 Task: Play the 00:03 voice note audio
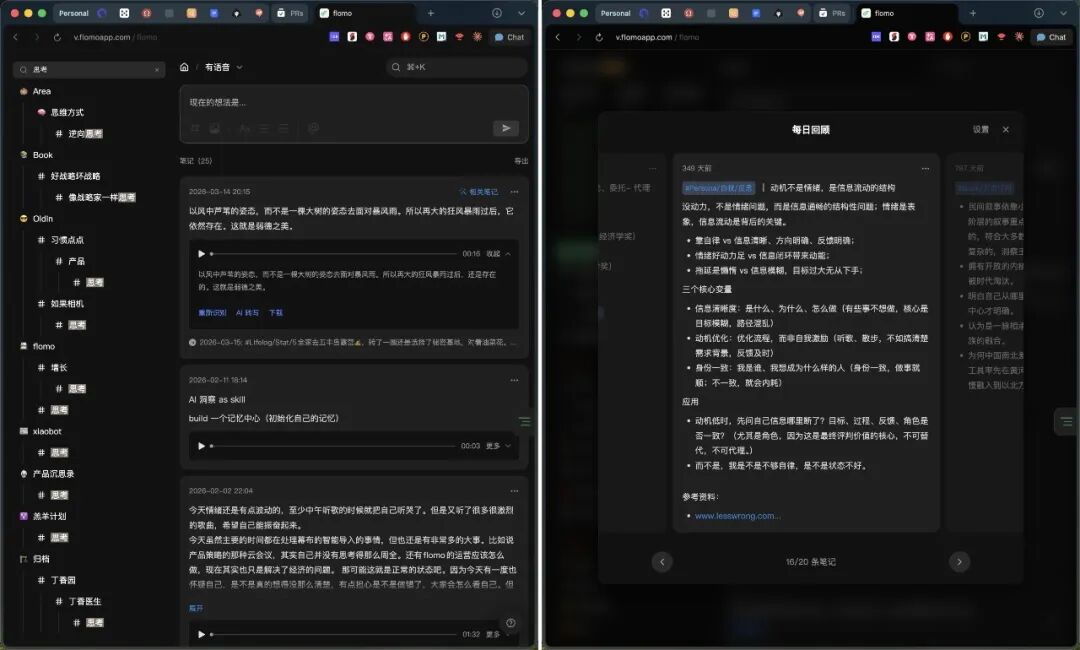click(201, 445)
